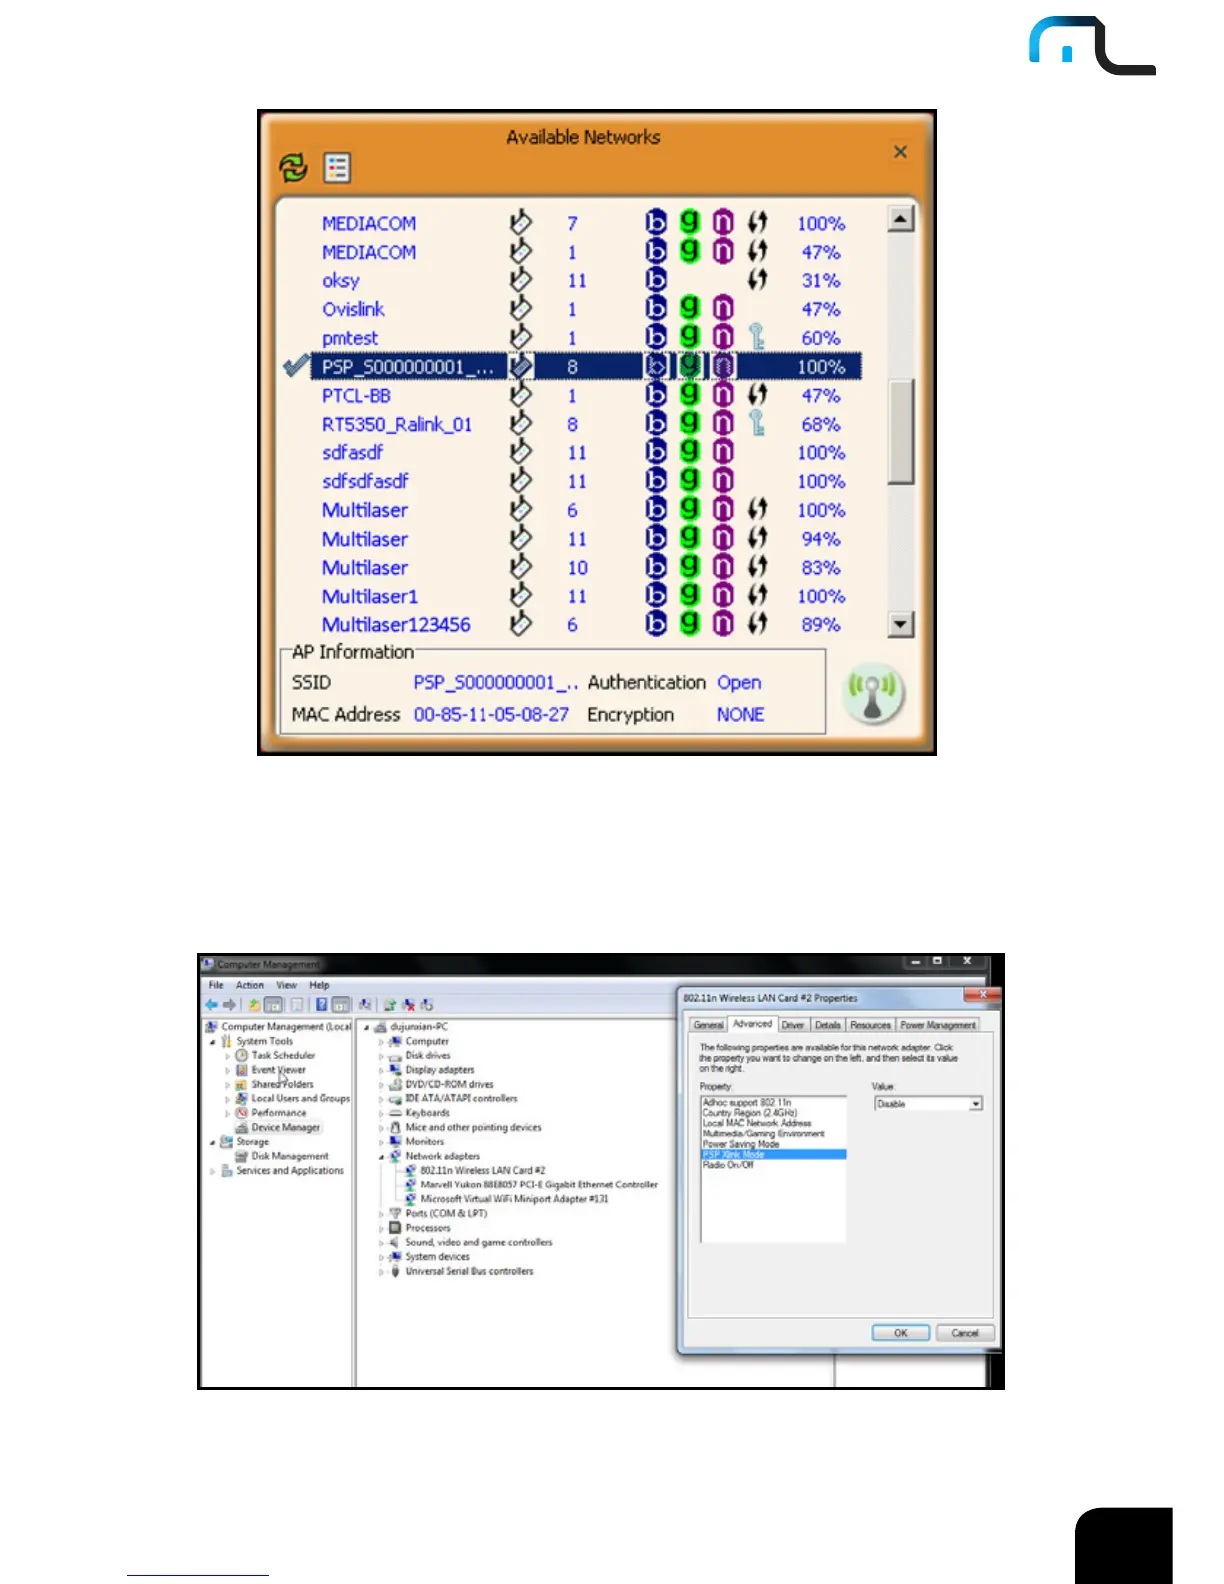Click the checkmark beside PSP_S000000001 network
This screenshot has height=1584, width=1224.
[x=295, y=367]
